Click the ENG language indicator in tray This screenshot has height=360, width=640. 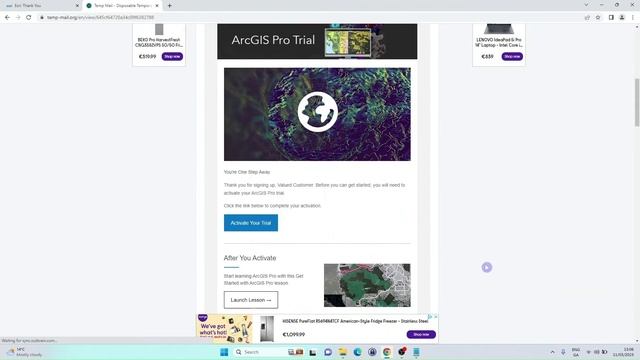coord(576,352)
